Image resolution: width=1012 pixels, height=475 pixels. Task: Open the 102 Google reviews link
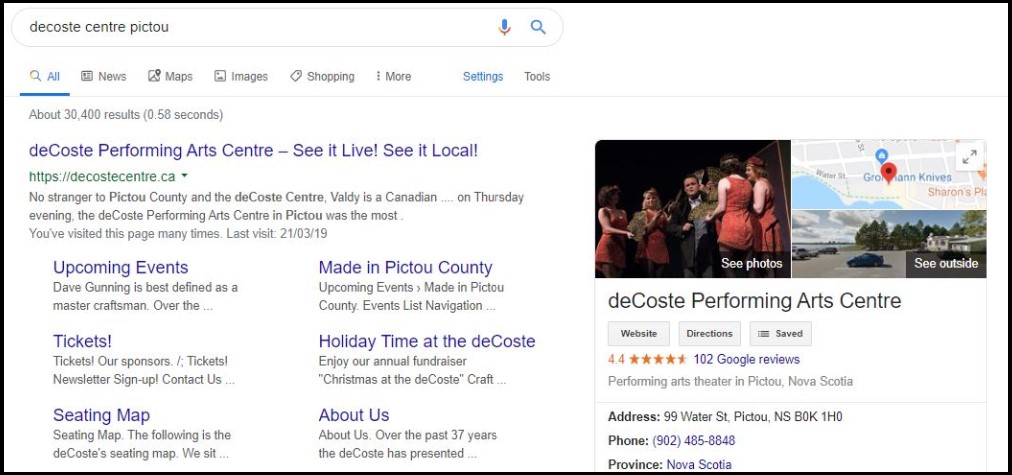747,359
